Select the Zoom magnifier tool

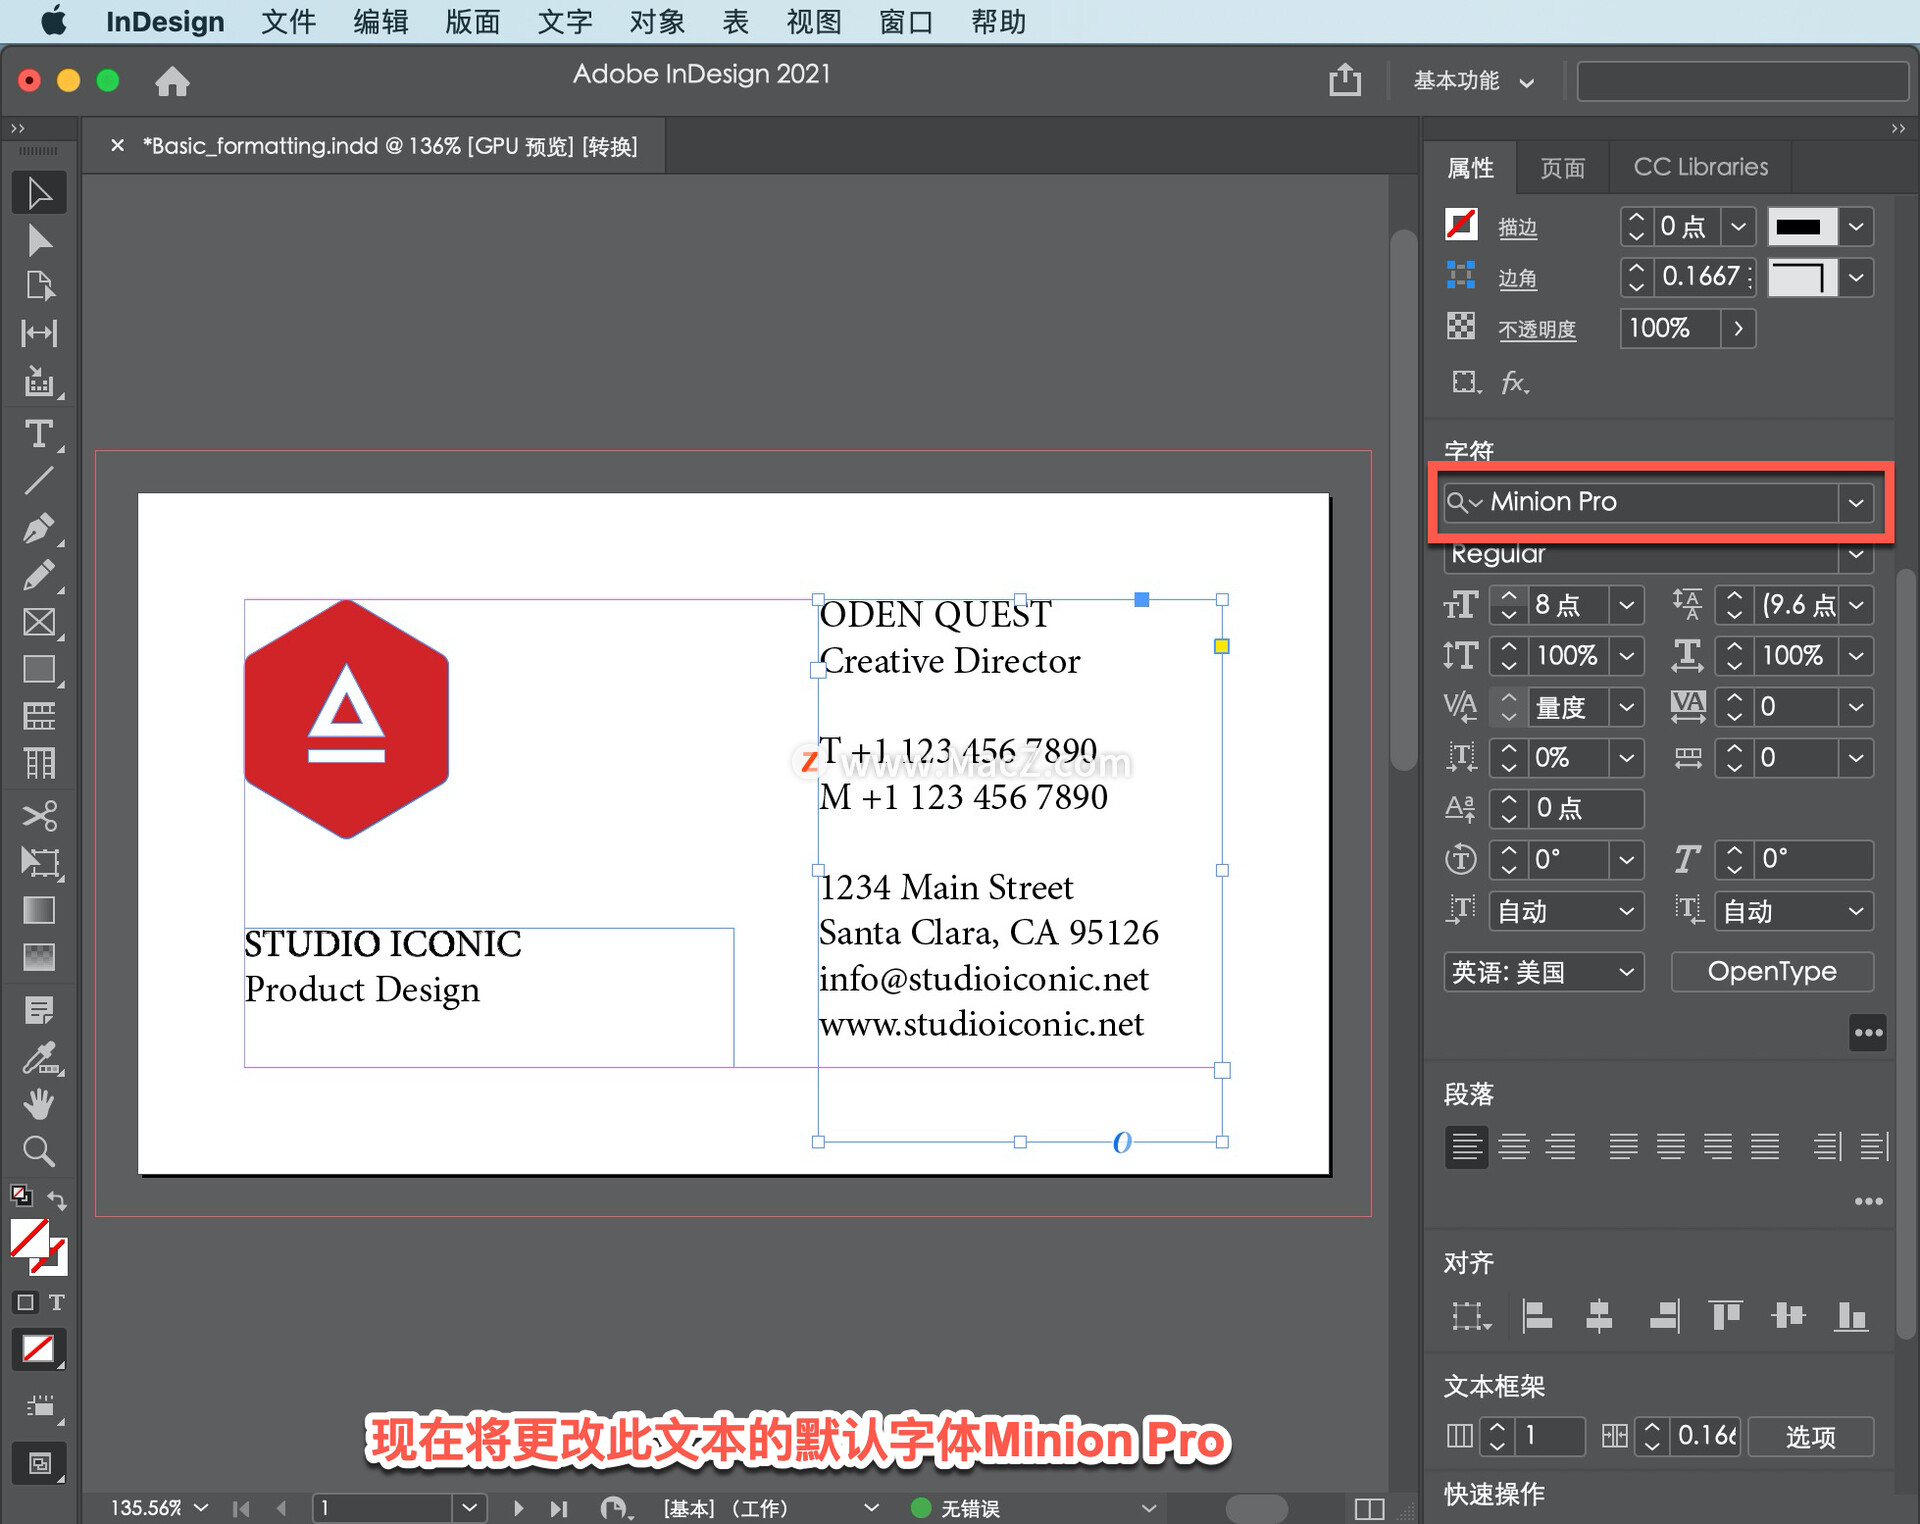click(x=38, y=1152)
